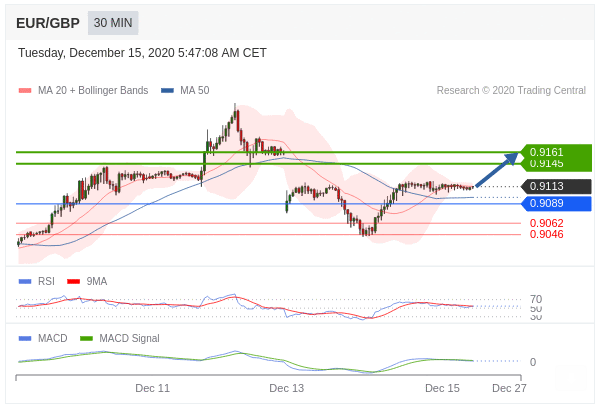Click the 9MA legend label
The width and height of the screenshot is (600, 408).
click(x=97, y=281)
